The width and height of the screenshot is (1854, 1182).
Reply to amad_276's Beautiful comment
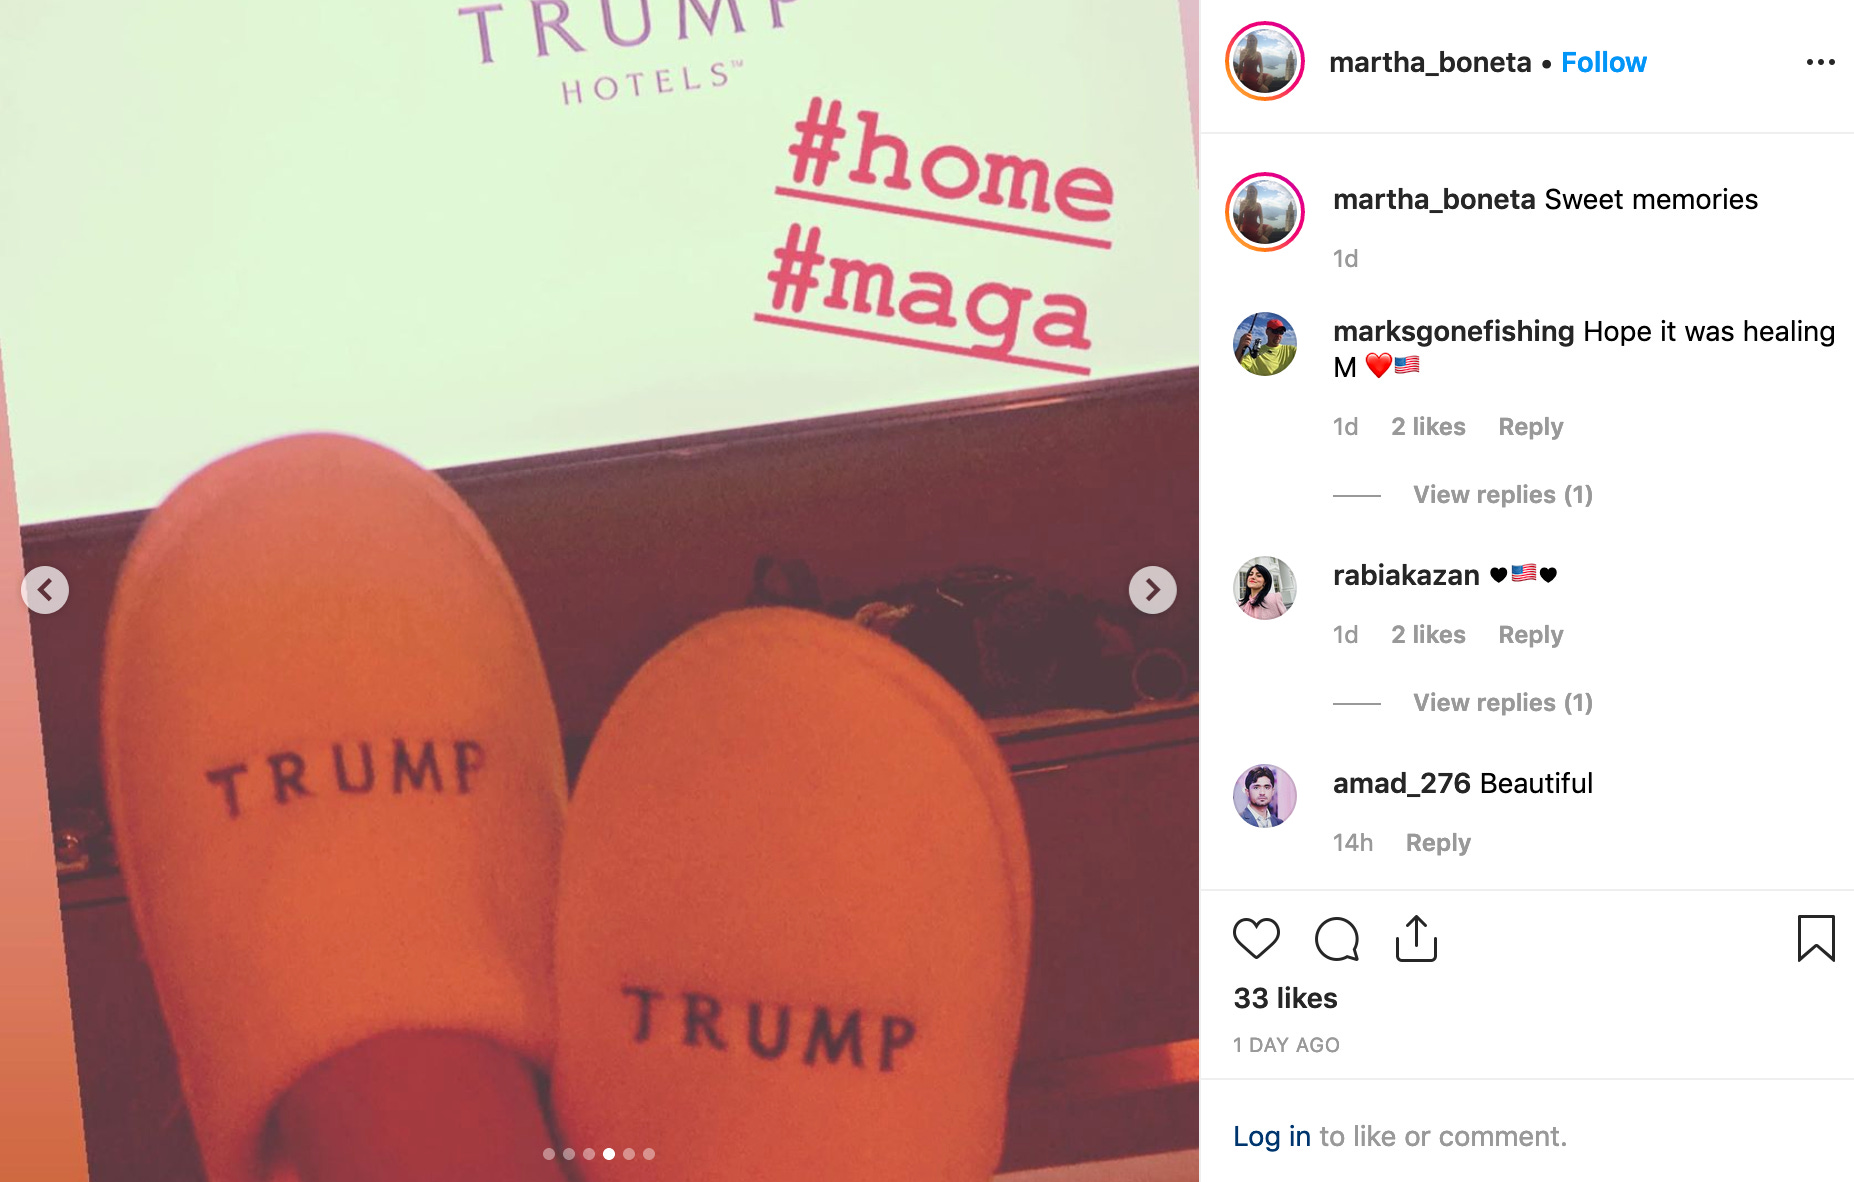1438,843
